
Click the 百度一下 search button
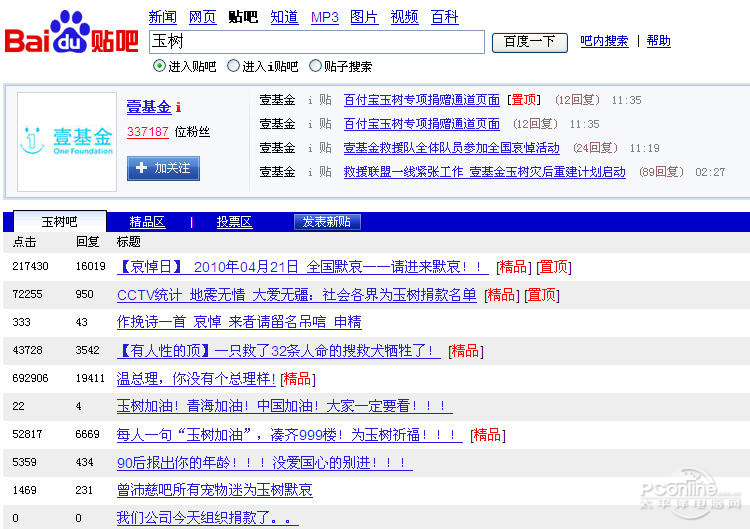tap(529, 42)
